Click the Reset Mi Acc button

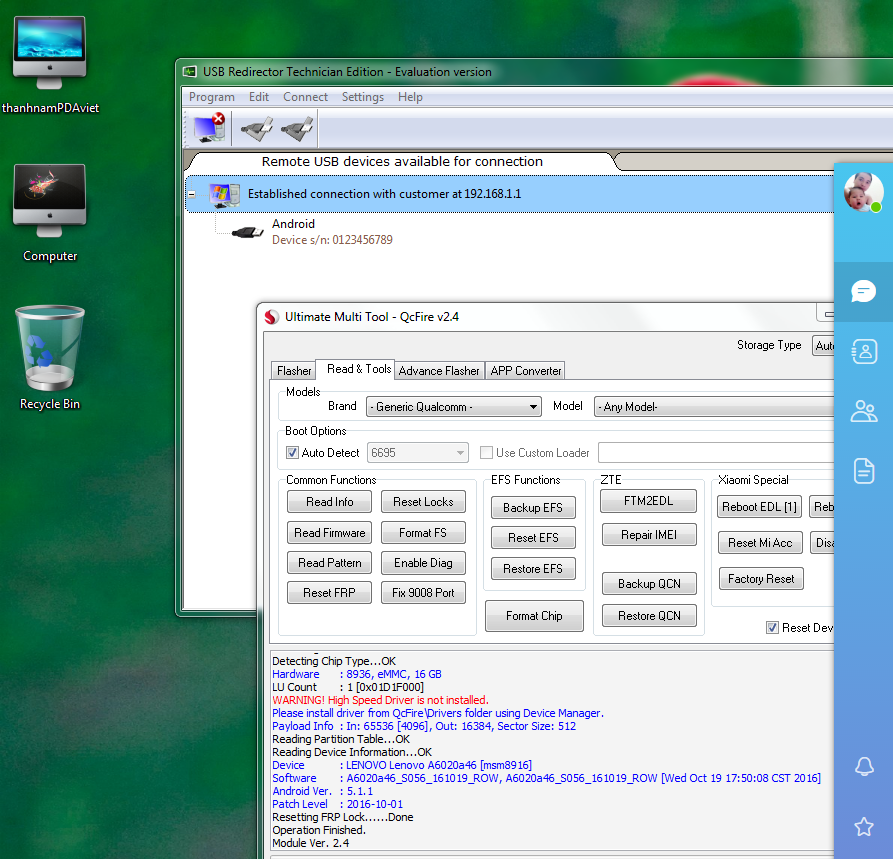tap(760, 542)
